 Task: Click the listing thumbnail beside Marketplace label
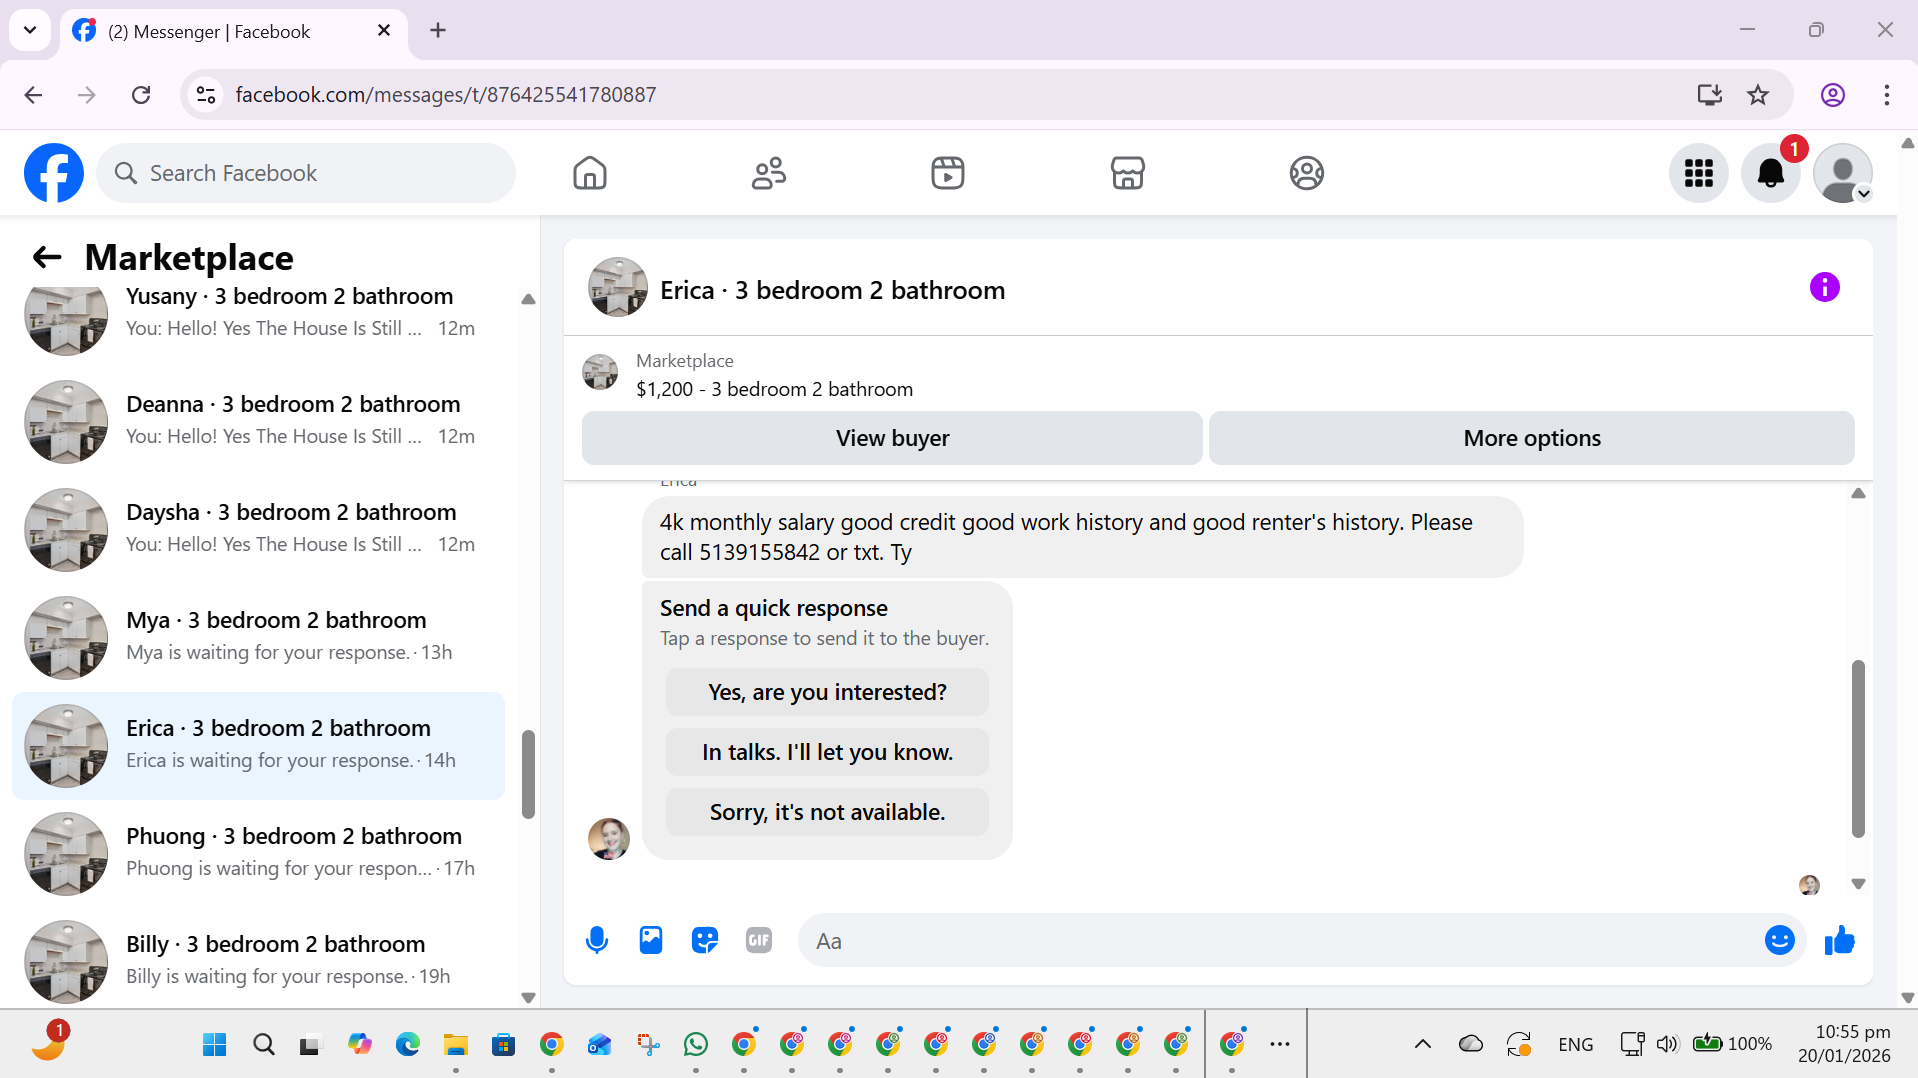pos(600,373)
